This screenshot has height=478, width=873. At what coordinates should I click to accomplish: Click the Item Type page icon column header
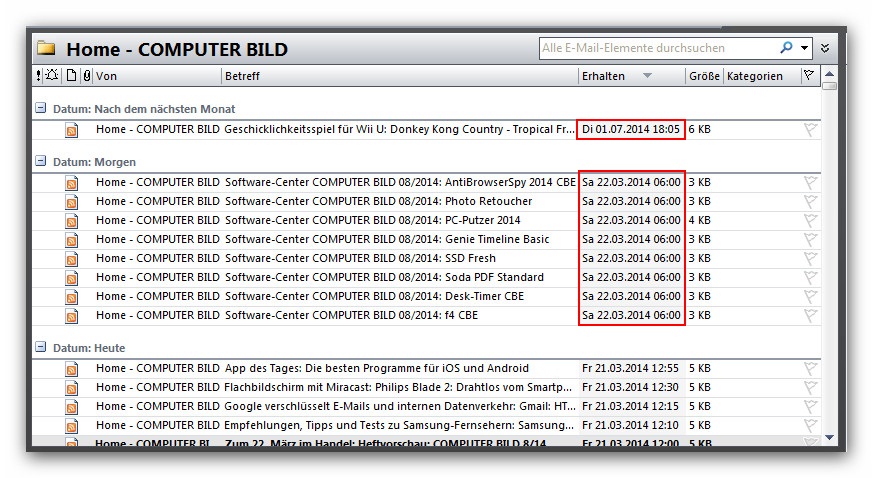point(71,76)
